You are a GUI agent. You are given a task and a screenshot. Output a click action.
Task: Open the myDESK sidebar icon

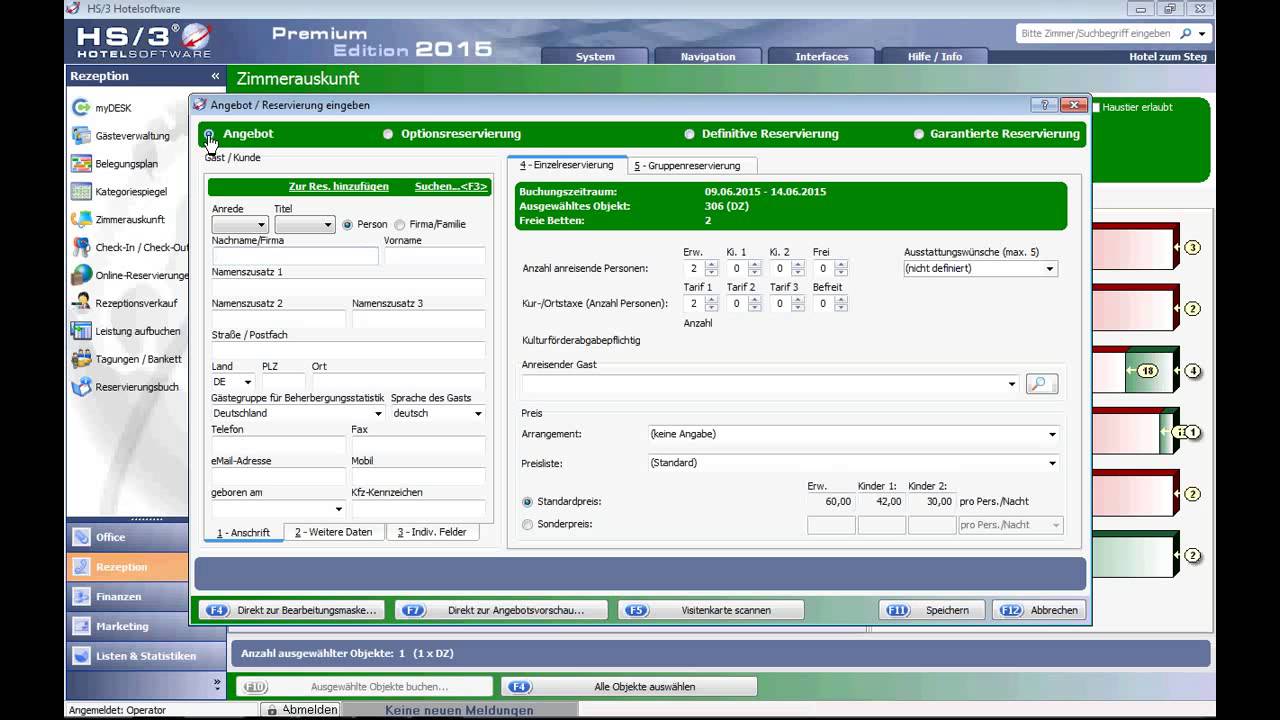click(x=81, y=108)
